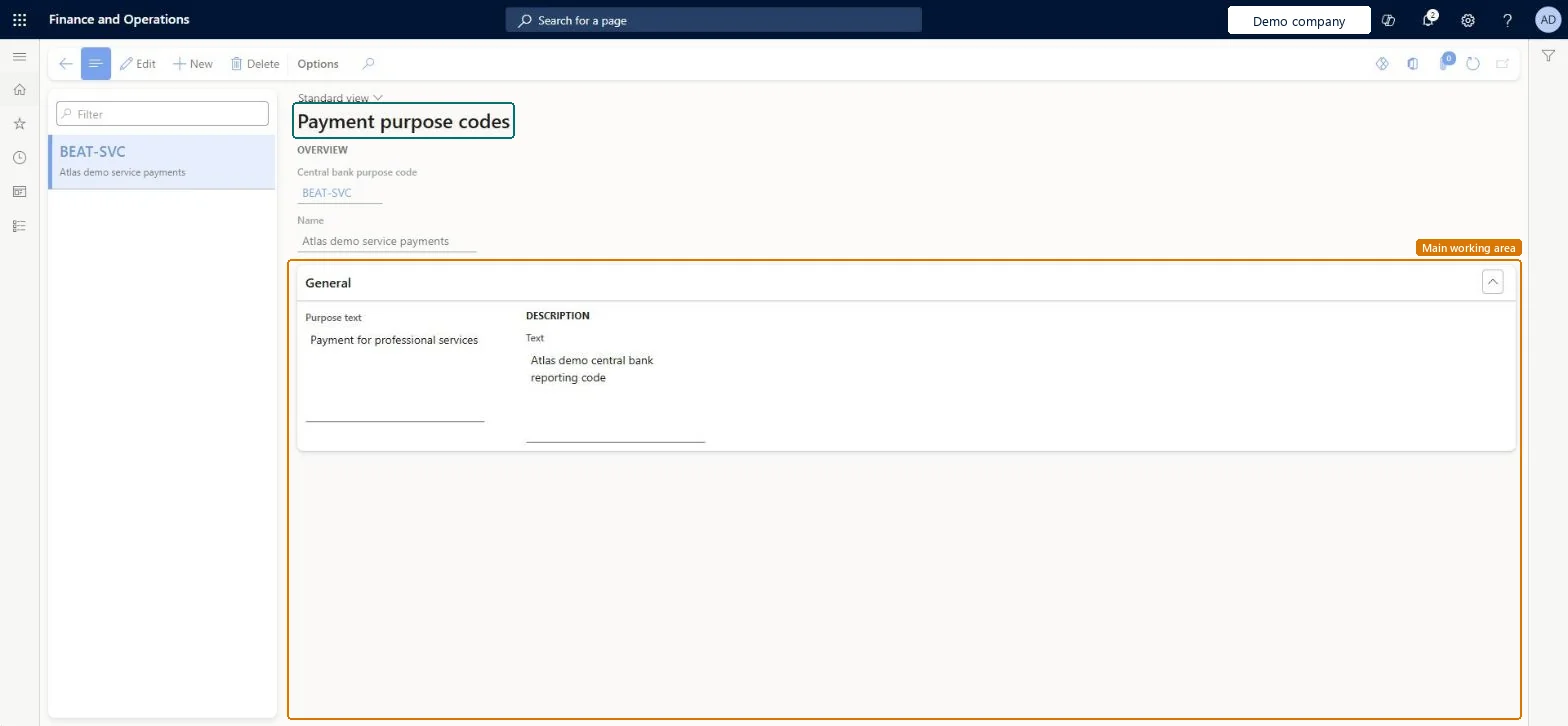Image resolution: width=1568 pixels, height=726 pixels.
Task: Open the Power Apps diamond icon
Action: (x=1383, y=64)
